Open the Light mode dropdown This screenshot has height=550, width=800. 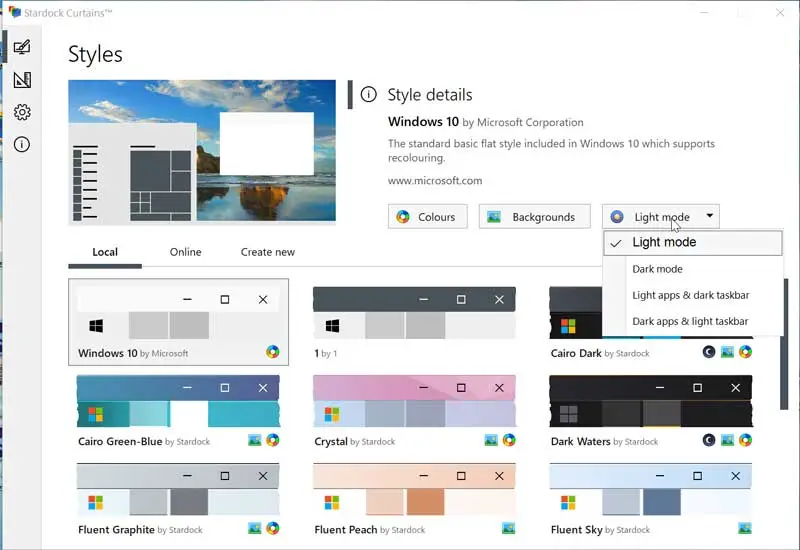pyautogui.click(x=661, y=217)
